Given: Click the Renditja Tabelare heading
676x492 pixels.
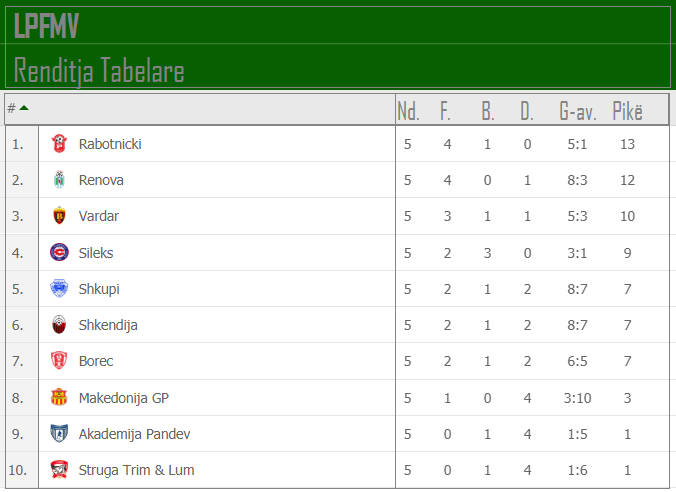Looking at the screenshot, I should pyautogui.click(x=99, y=70).
